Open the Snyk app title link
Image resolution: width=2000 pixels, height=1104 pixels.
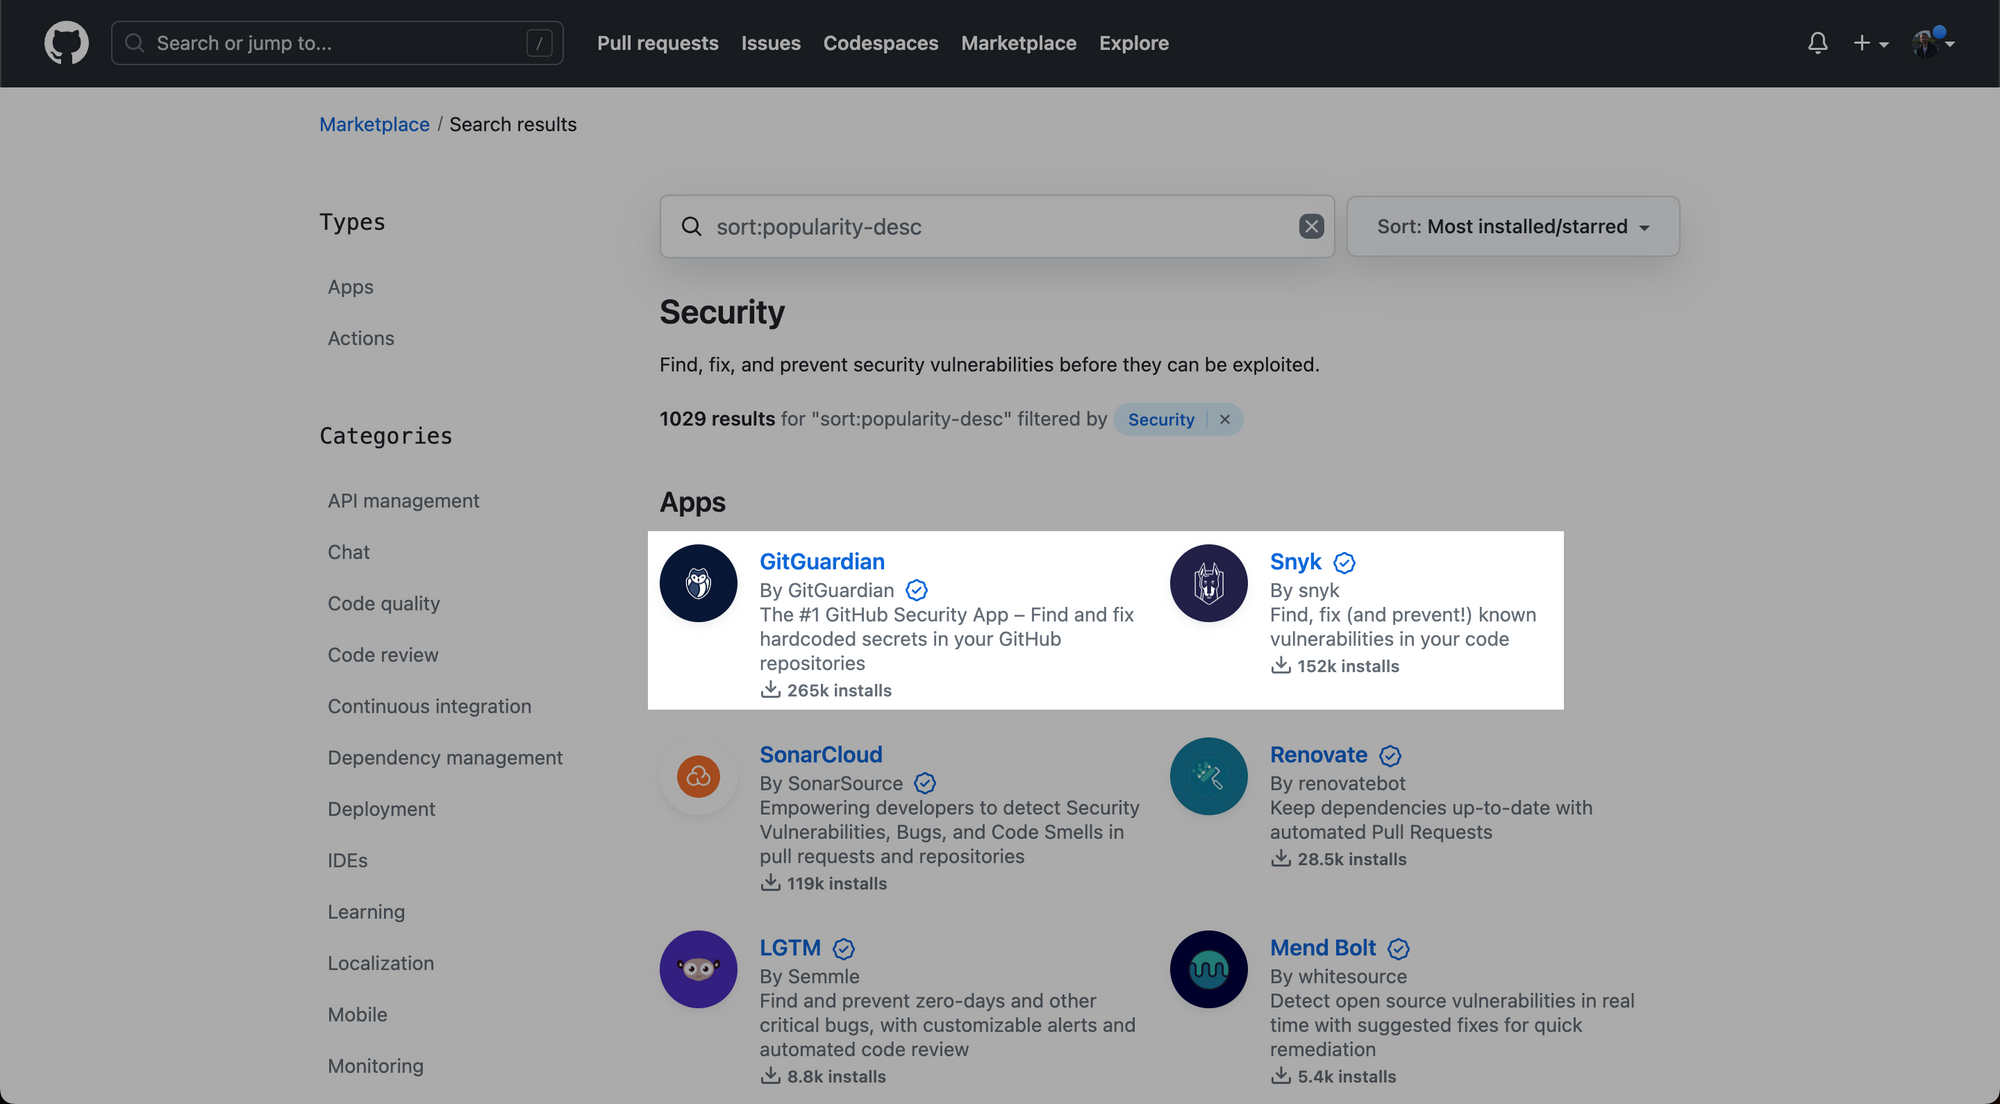click(1295, 561)
